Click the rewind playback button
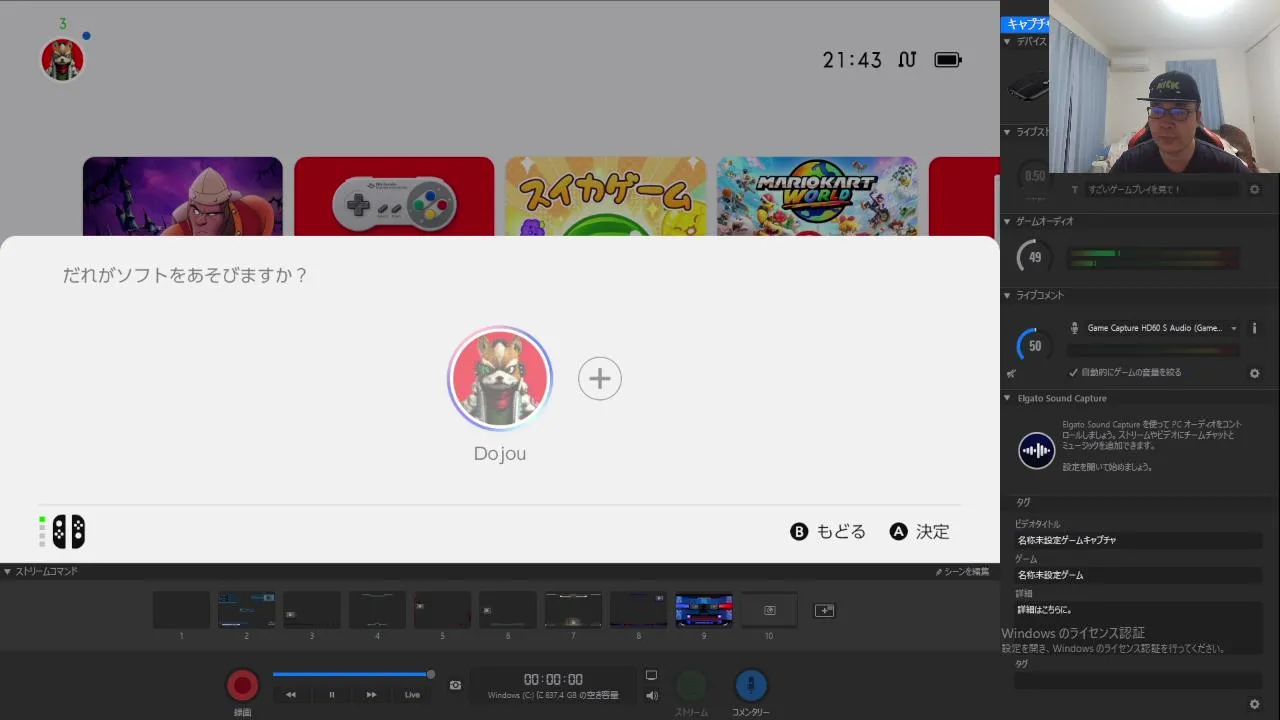 291,695
